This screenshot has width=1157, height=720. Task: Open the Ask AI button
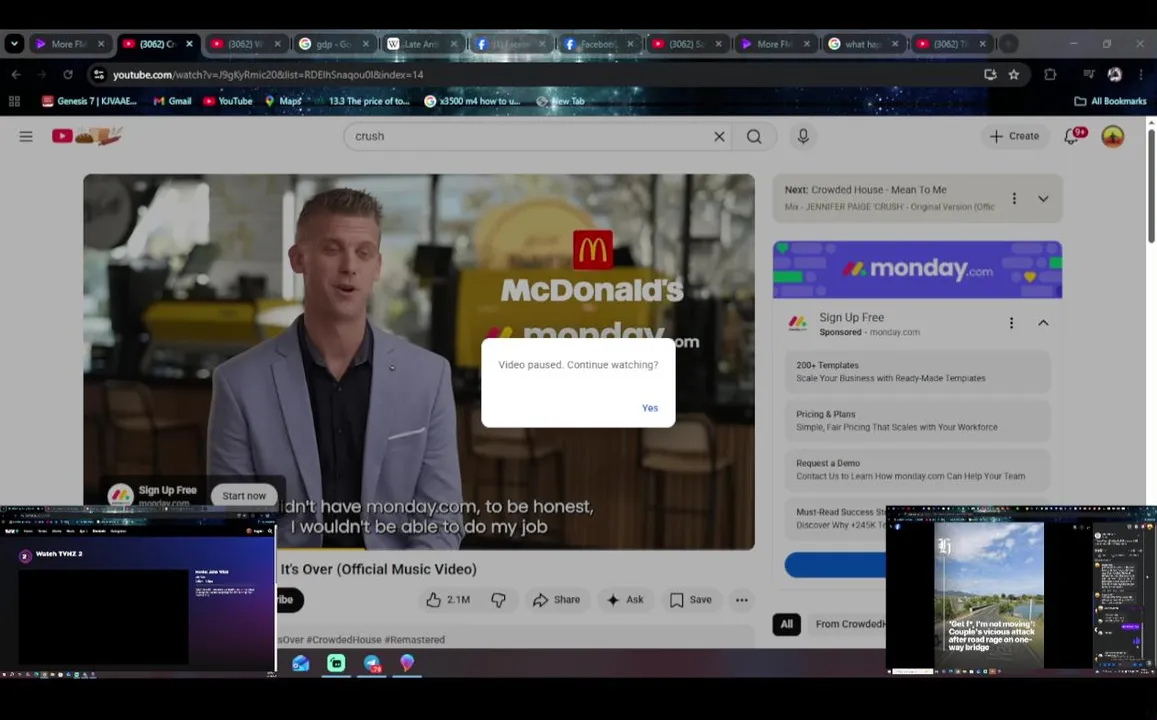[625, 600]
